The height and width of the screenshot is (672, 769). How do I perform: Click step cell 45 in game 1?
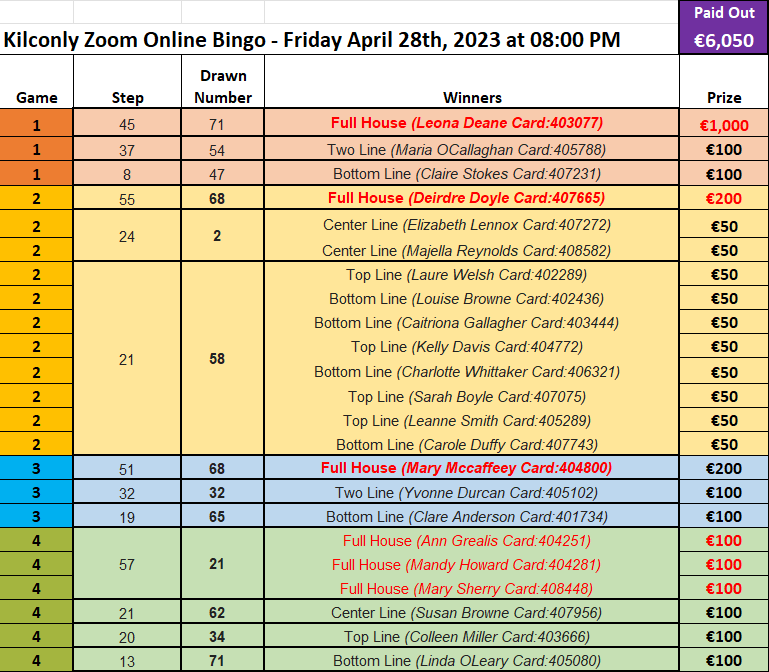click(128, 123)
